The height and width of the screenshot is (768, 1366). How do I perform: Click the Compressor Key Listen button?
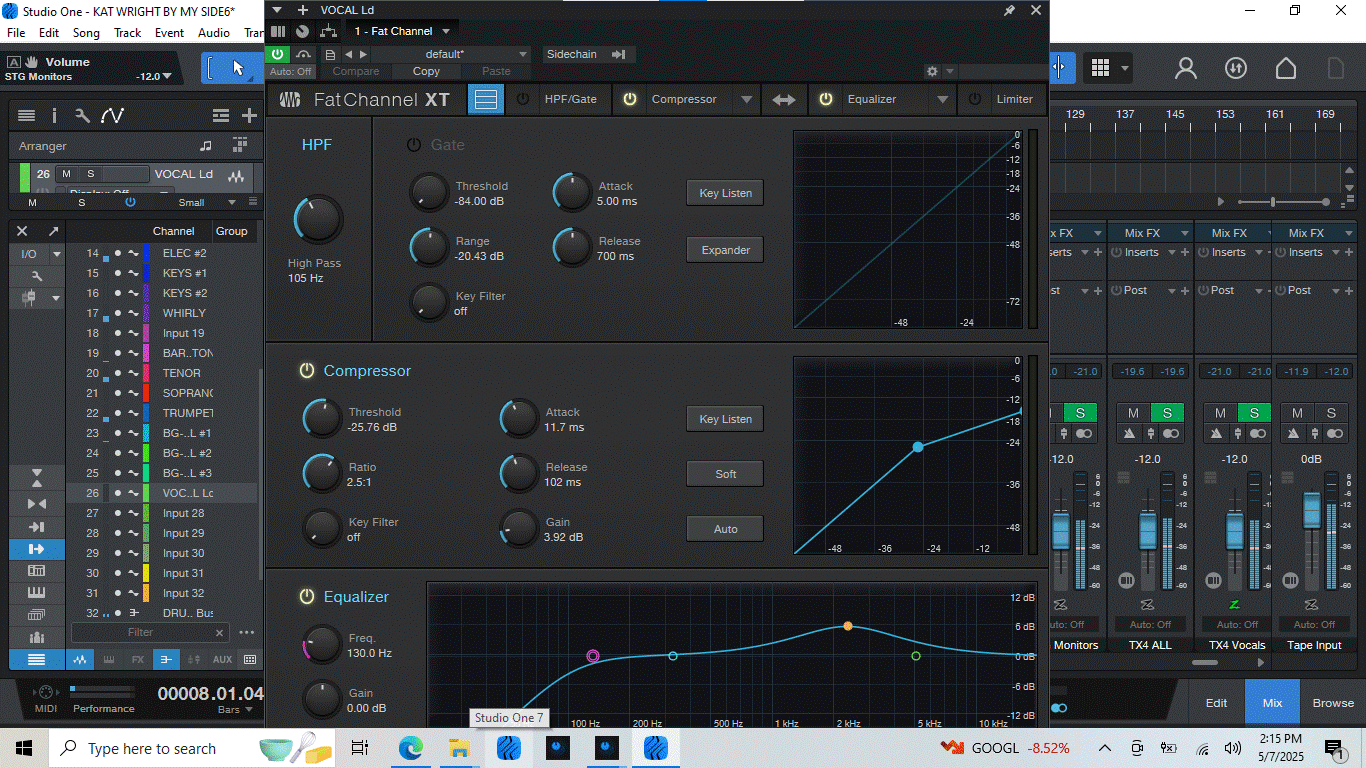coord(725,419)
